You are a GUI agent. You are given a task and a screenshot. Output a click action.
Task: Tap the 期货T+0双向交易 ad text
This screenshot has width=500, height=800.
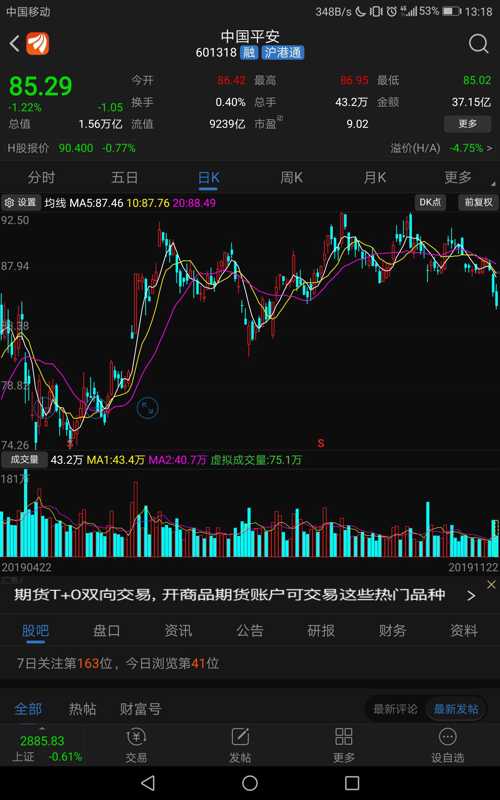pyautogui.click(x=230, y=595)
